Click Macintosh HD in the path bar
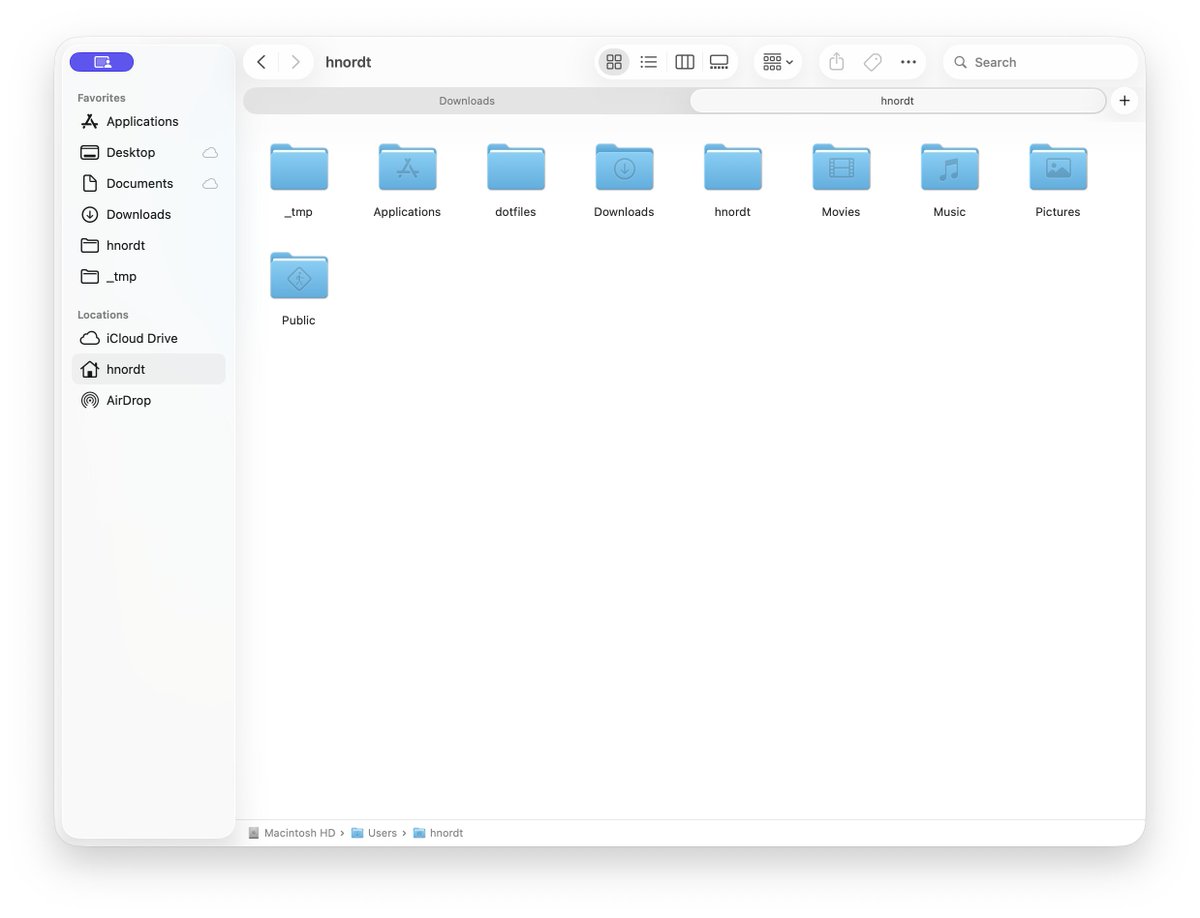The height and width of the screenshot is (918, 1200). click(x=292, y=833)
